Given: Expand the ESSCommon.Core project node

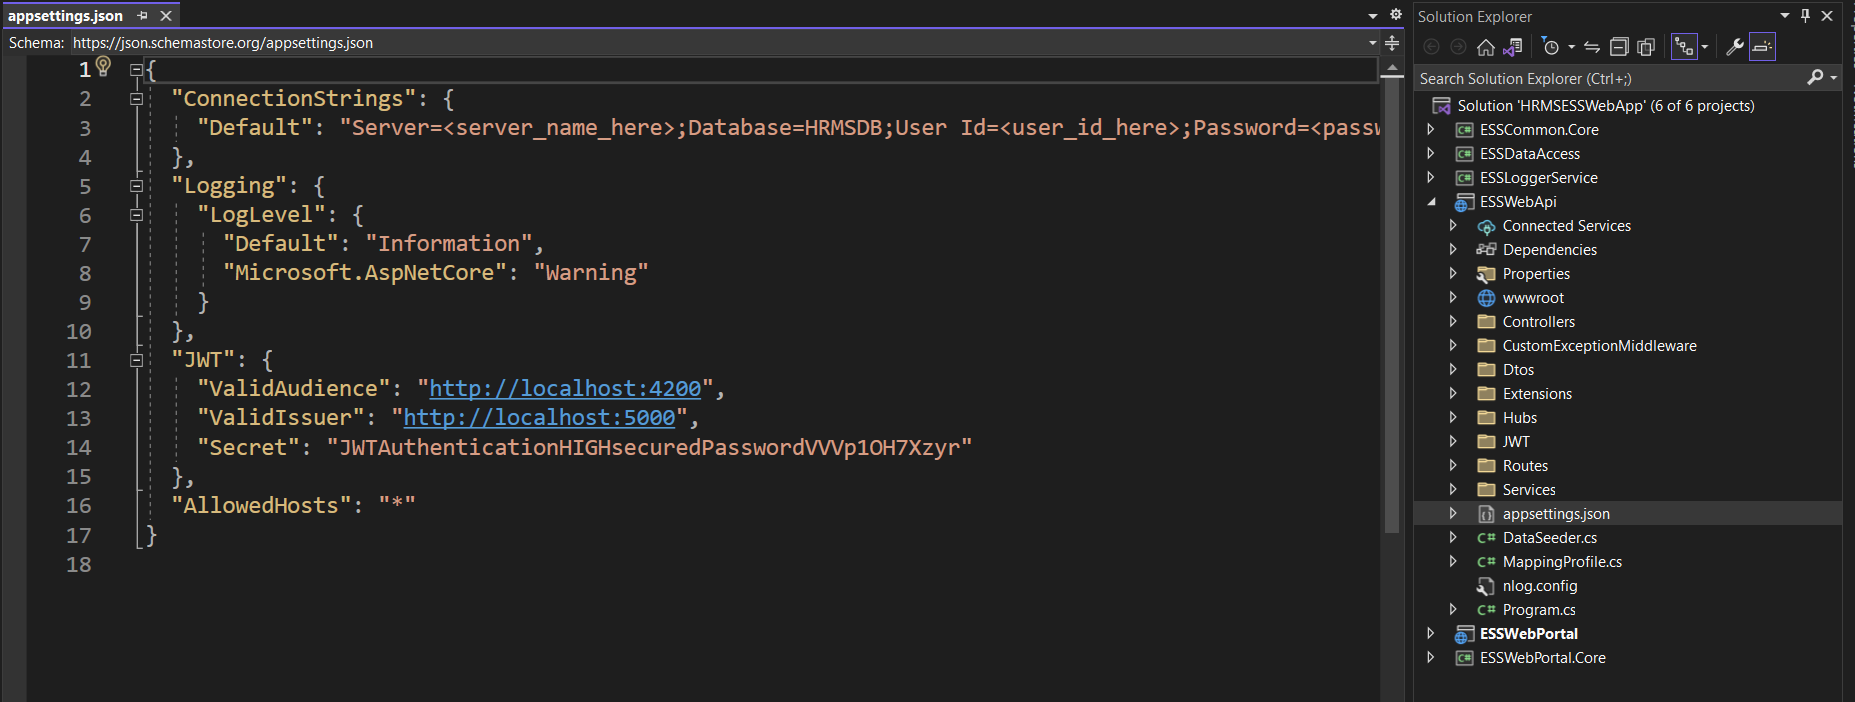Looking at the screenshot, I should (x=1431, y=130).
